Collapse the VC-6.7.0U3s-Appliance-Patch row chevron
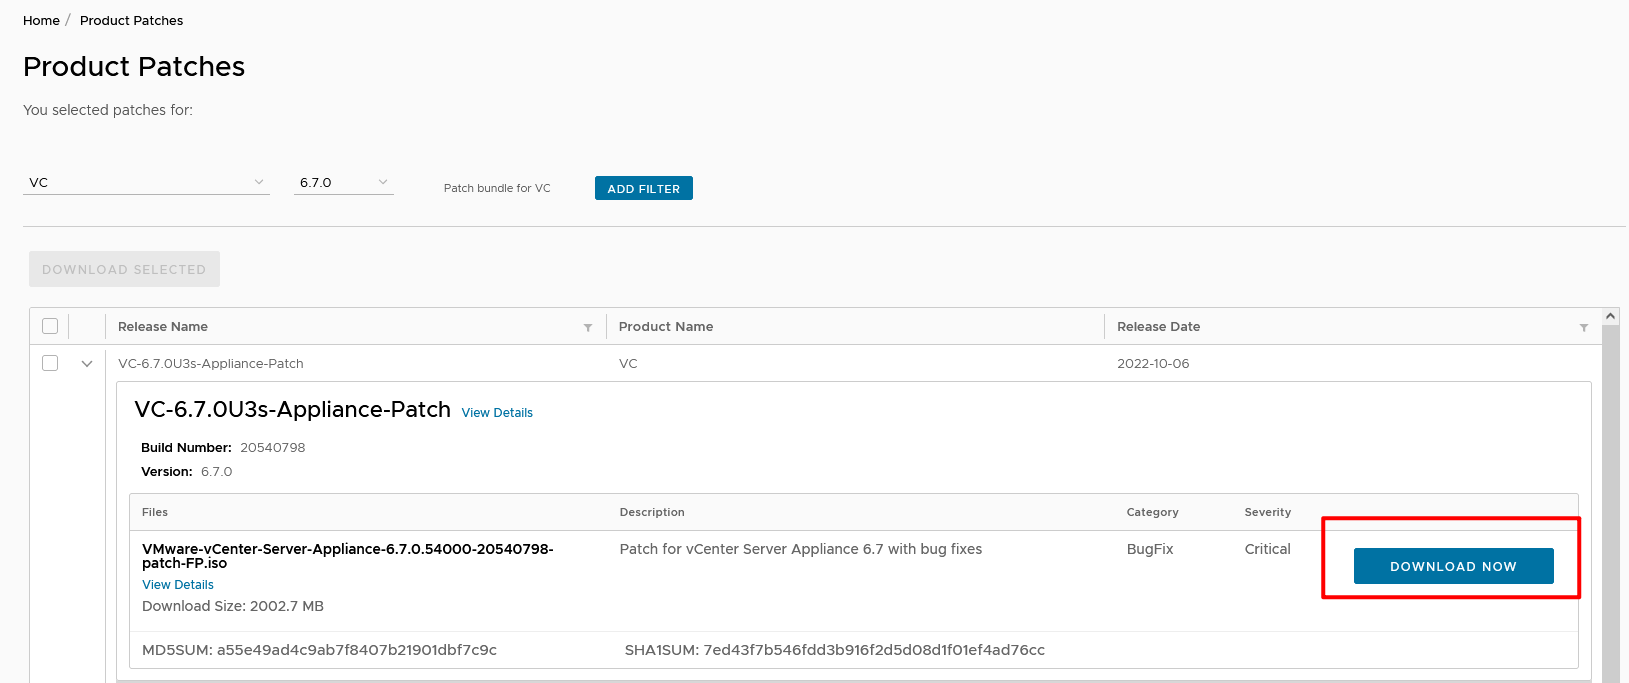Screen dimensions: 1629x683 coord(87,364)
